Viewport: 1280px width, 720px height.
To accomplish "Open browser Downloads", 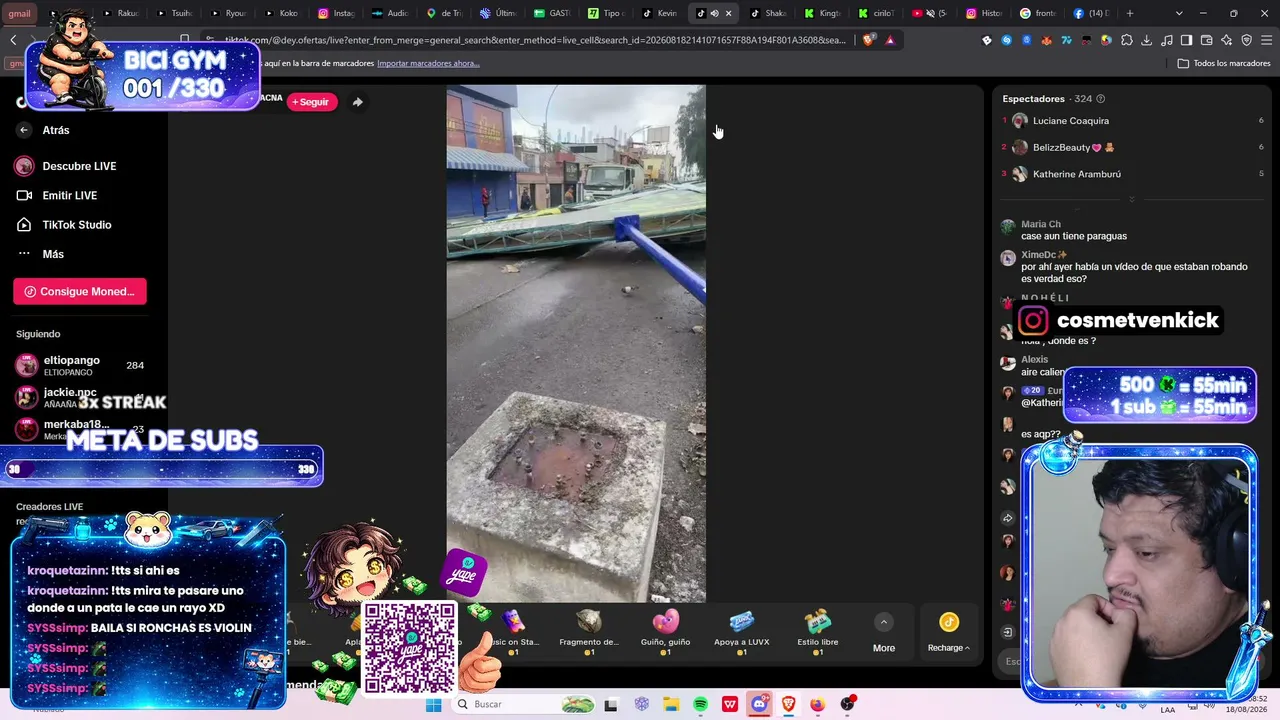I will (x=1146, y=40).
